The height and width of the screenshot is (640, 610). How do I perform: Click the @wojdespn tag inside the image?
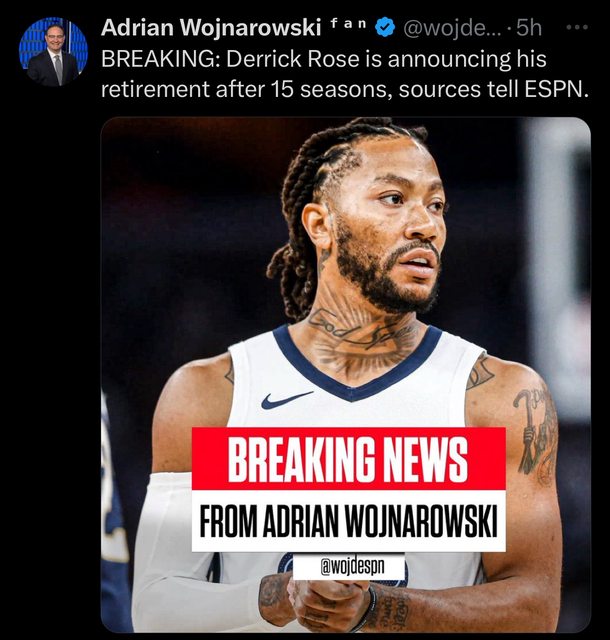point(349,566)
